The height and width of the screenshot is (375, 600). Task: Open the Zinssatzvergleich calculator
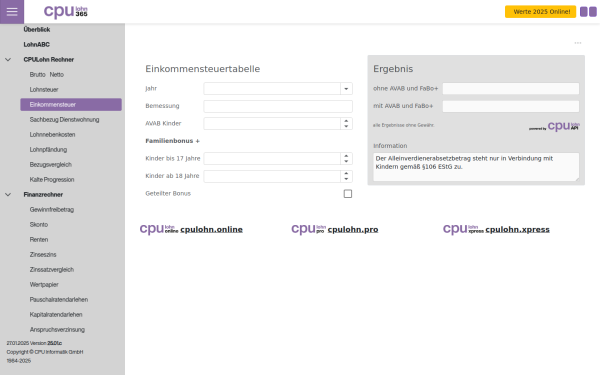[52, 270]
